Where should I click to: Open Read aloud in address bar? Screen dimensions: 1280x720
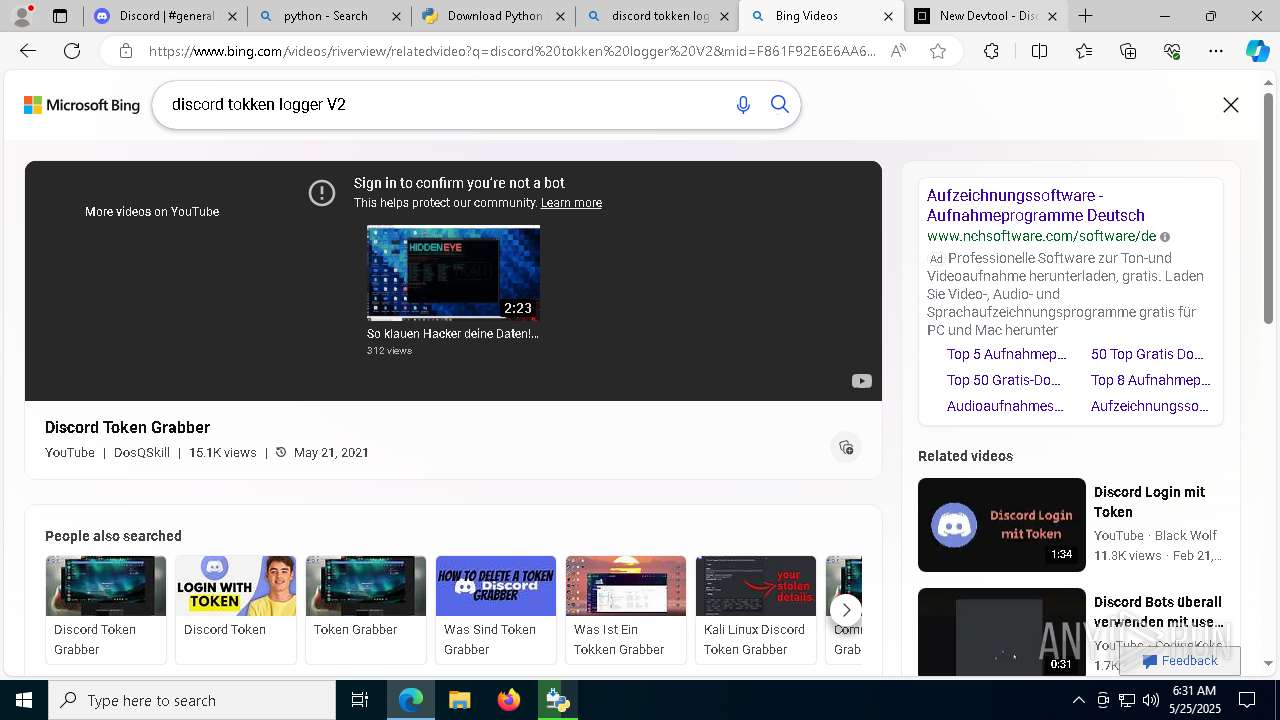[x=898, y=51]
